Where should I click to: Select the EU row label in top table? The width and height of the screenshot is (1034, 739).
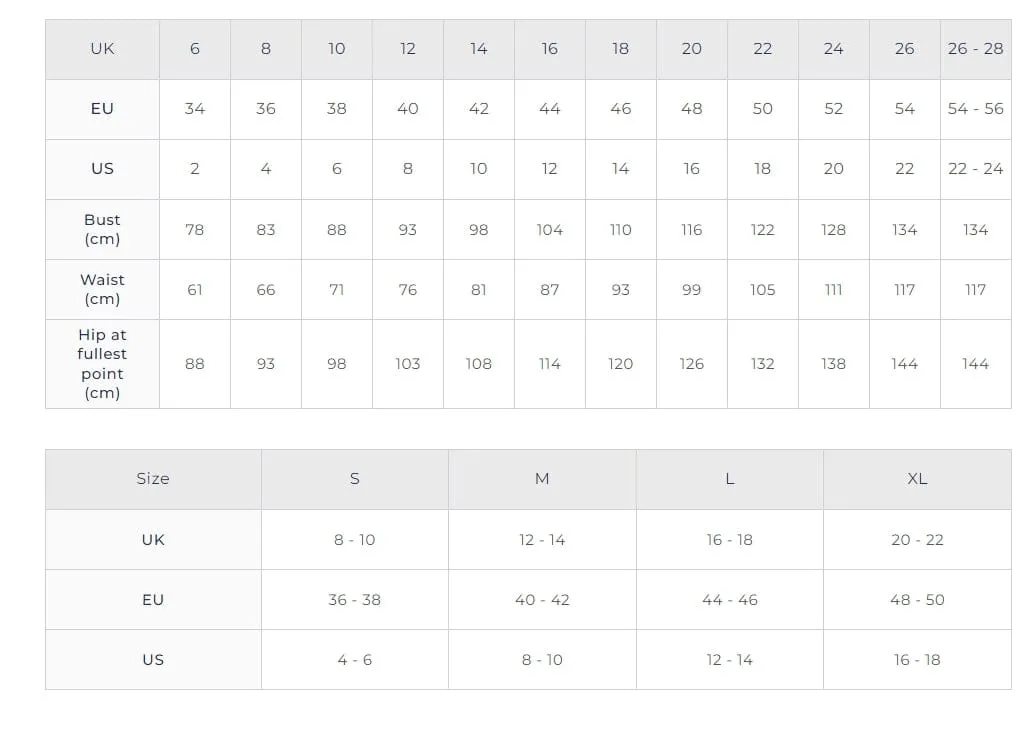tap(102, 109)
